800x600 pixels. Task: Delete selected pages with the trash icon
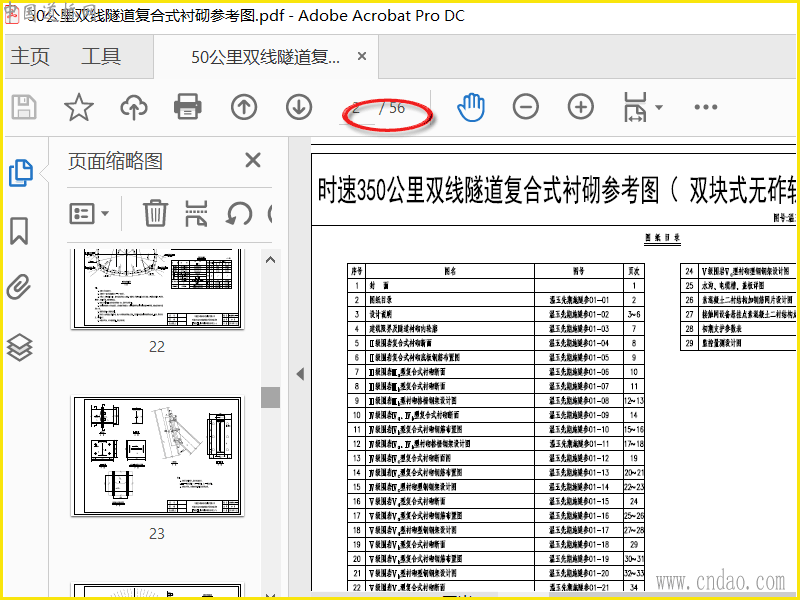coord(155,213)
